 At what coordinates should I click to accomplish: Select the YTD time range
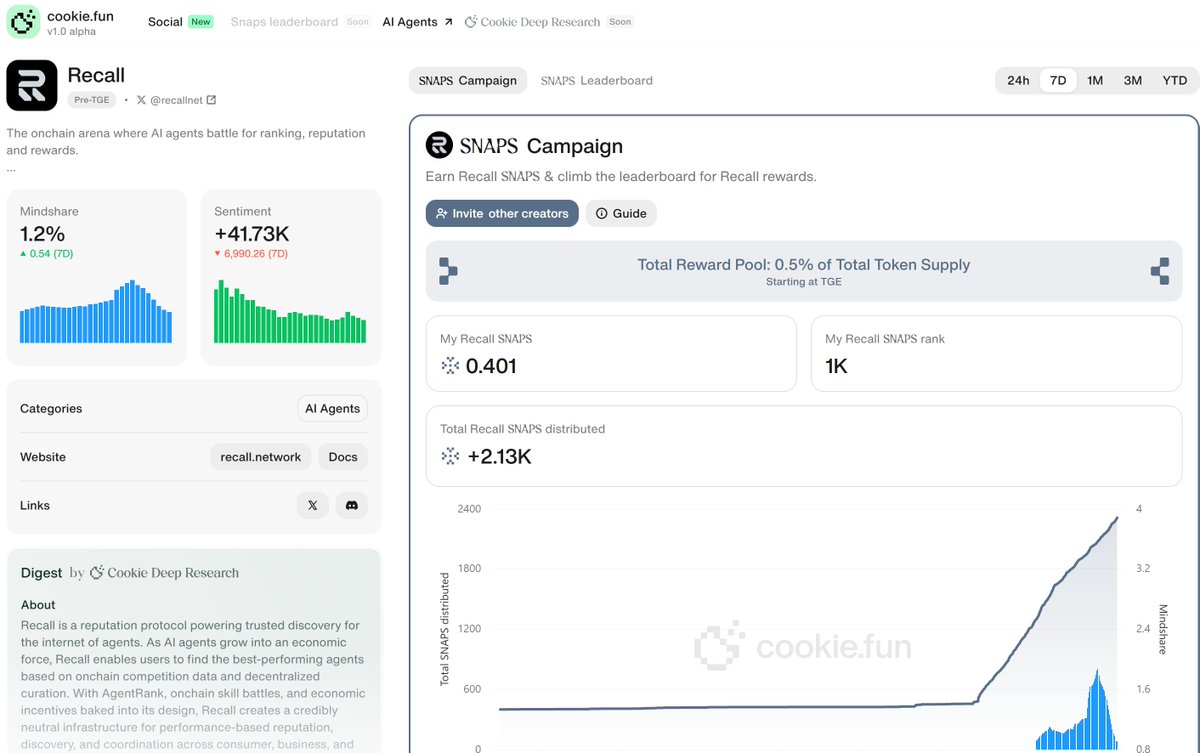1174,81
